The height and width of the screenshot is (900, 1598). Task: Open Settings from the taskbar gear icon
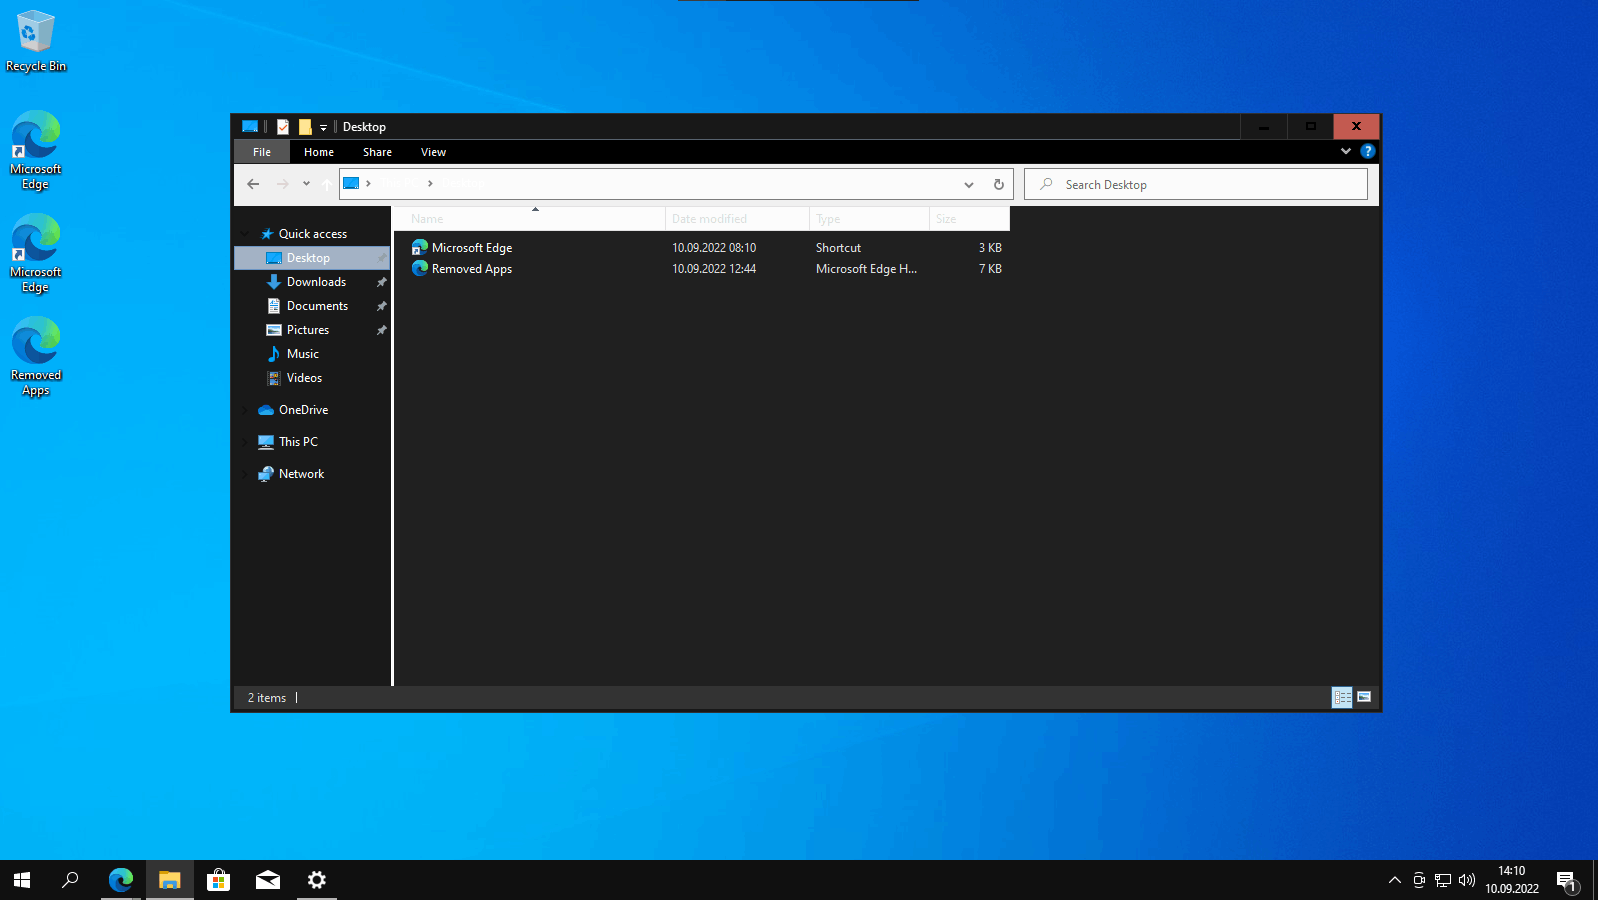[x=317, y=880]
